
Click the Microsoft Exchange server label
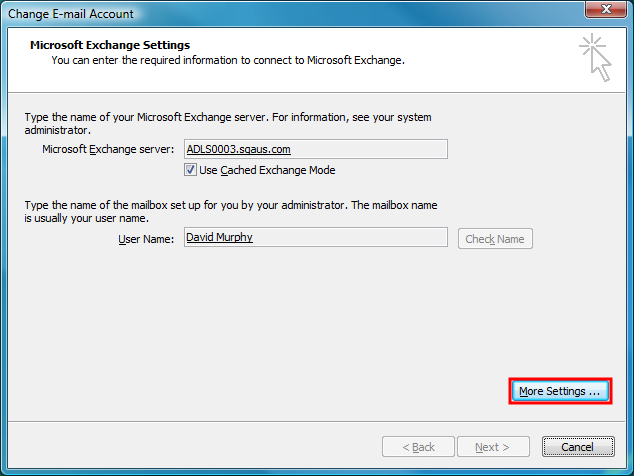click(x=108, y=149)
